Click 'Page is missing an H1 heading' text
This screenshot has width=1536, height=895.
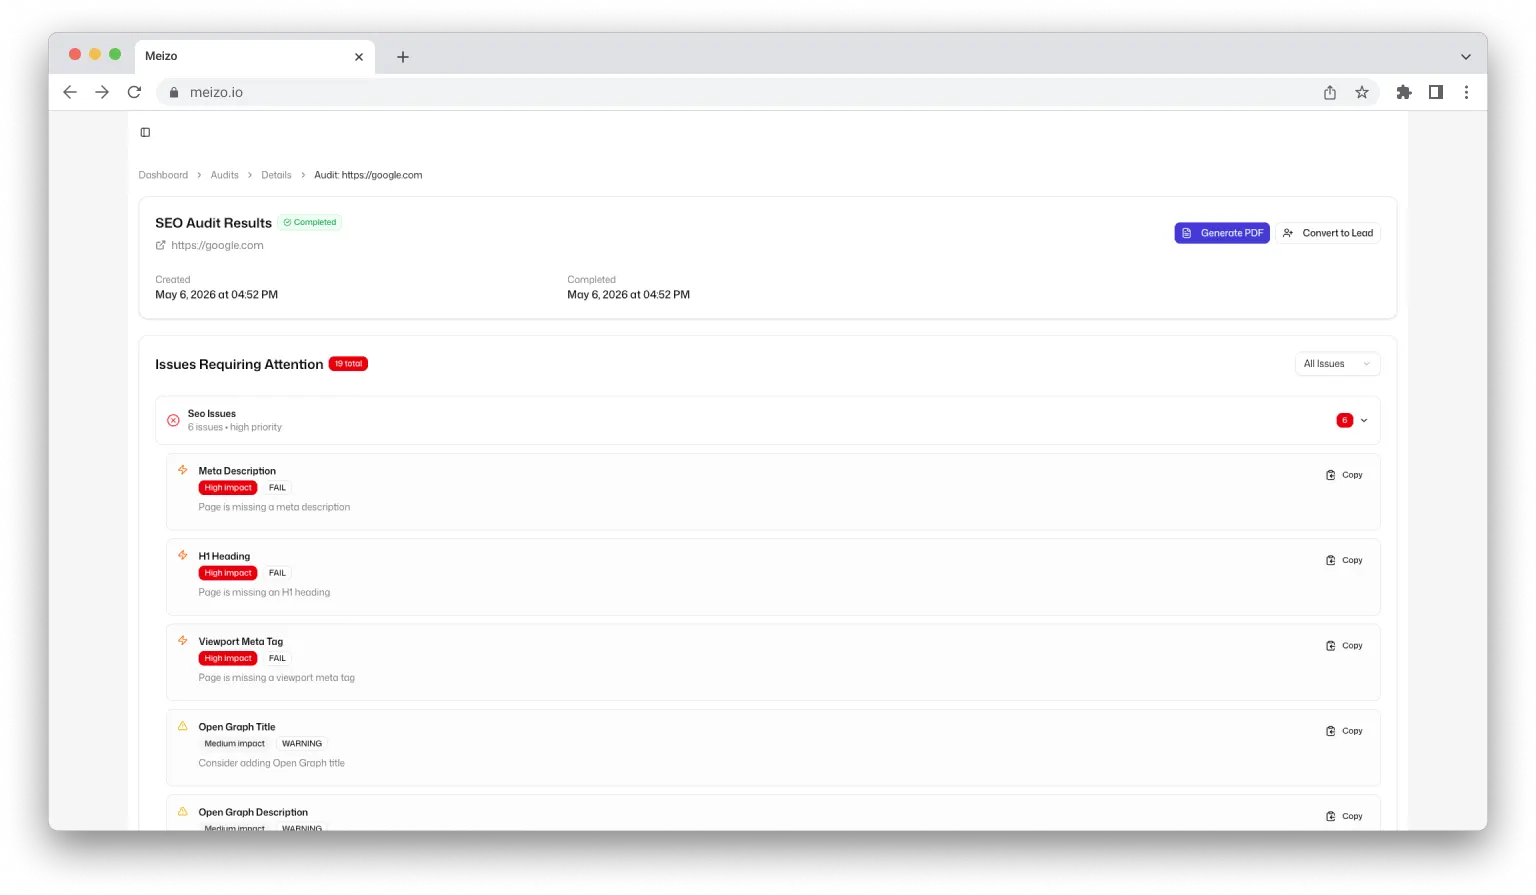[x=264, y=592]
